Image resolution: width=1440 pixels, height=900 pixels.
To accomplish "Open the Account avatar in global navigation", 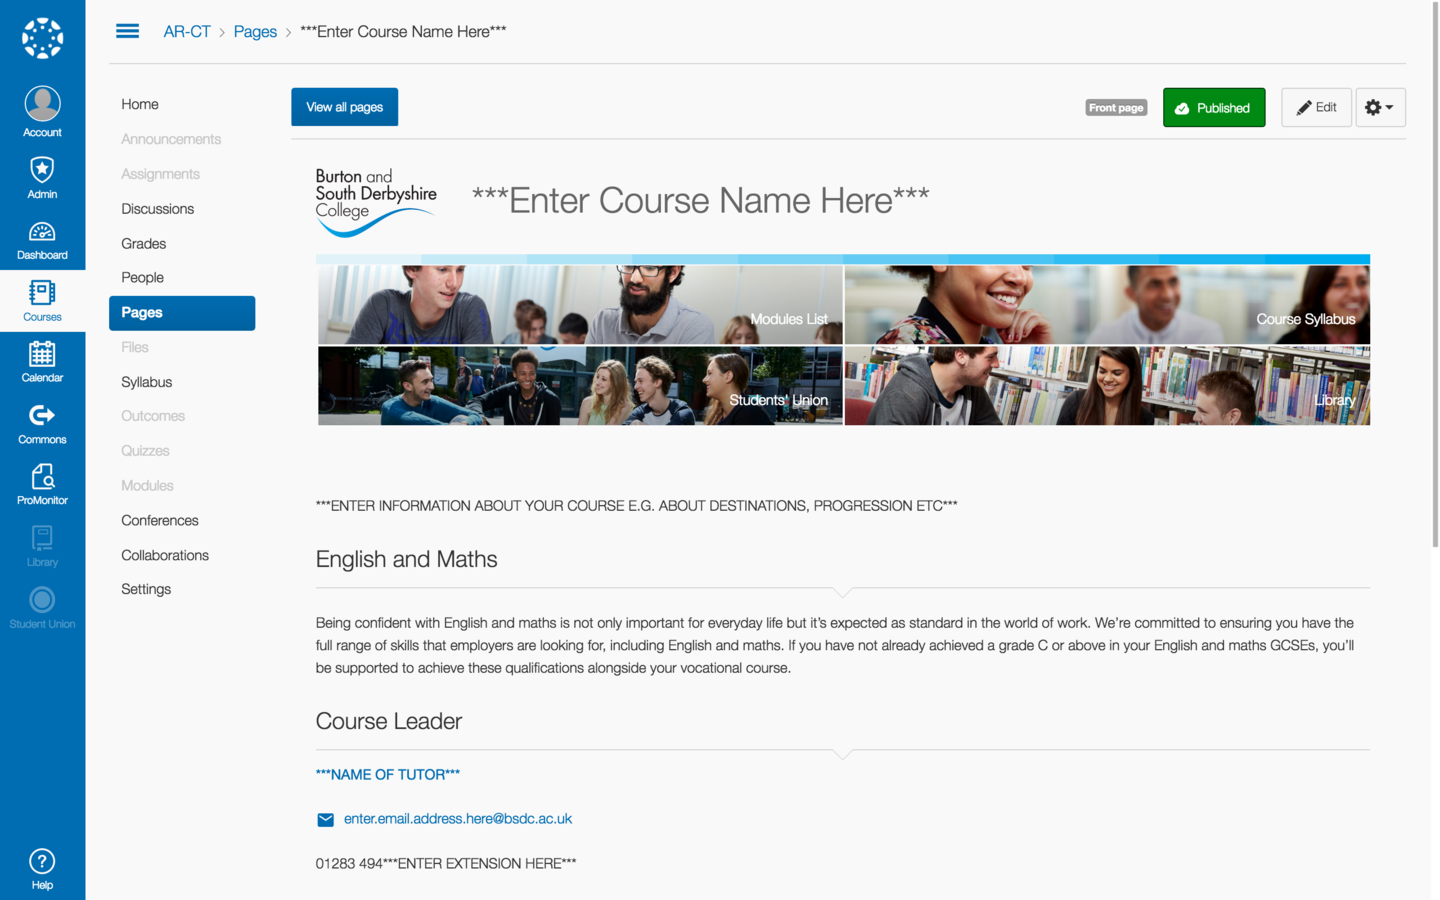I will [x=42, y=104].
